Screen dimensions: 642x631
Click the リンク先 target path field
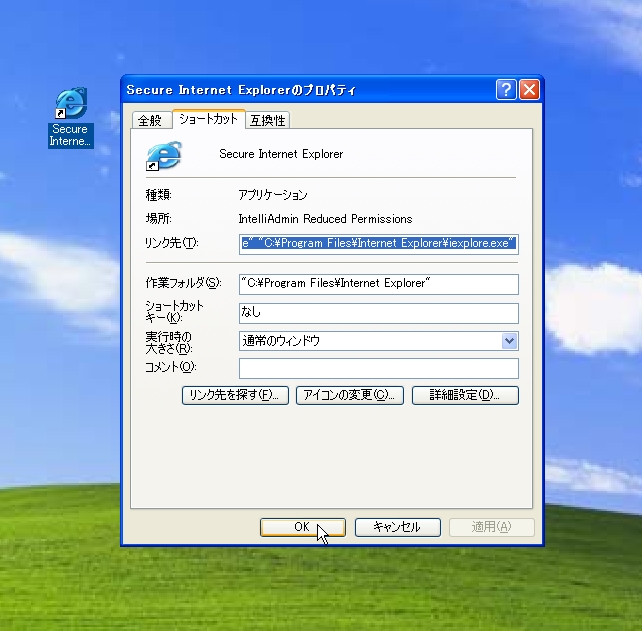click(379, 244)
